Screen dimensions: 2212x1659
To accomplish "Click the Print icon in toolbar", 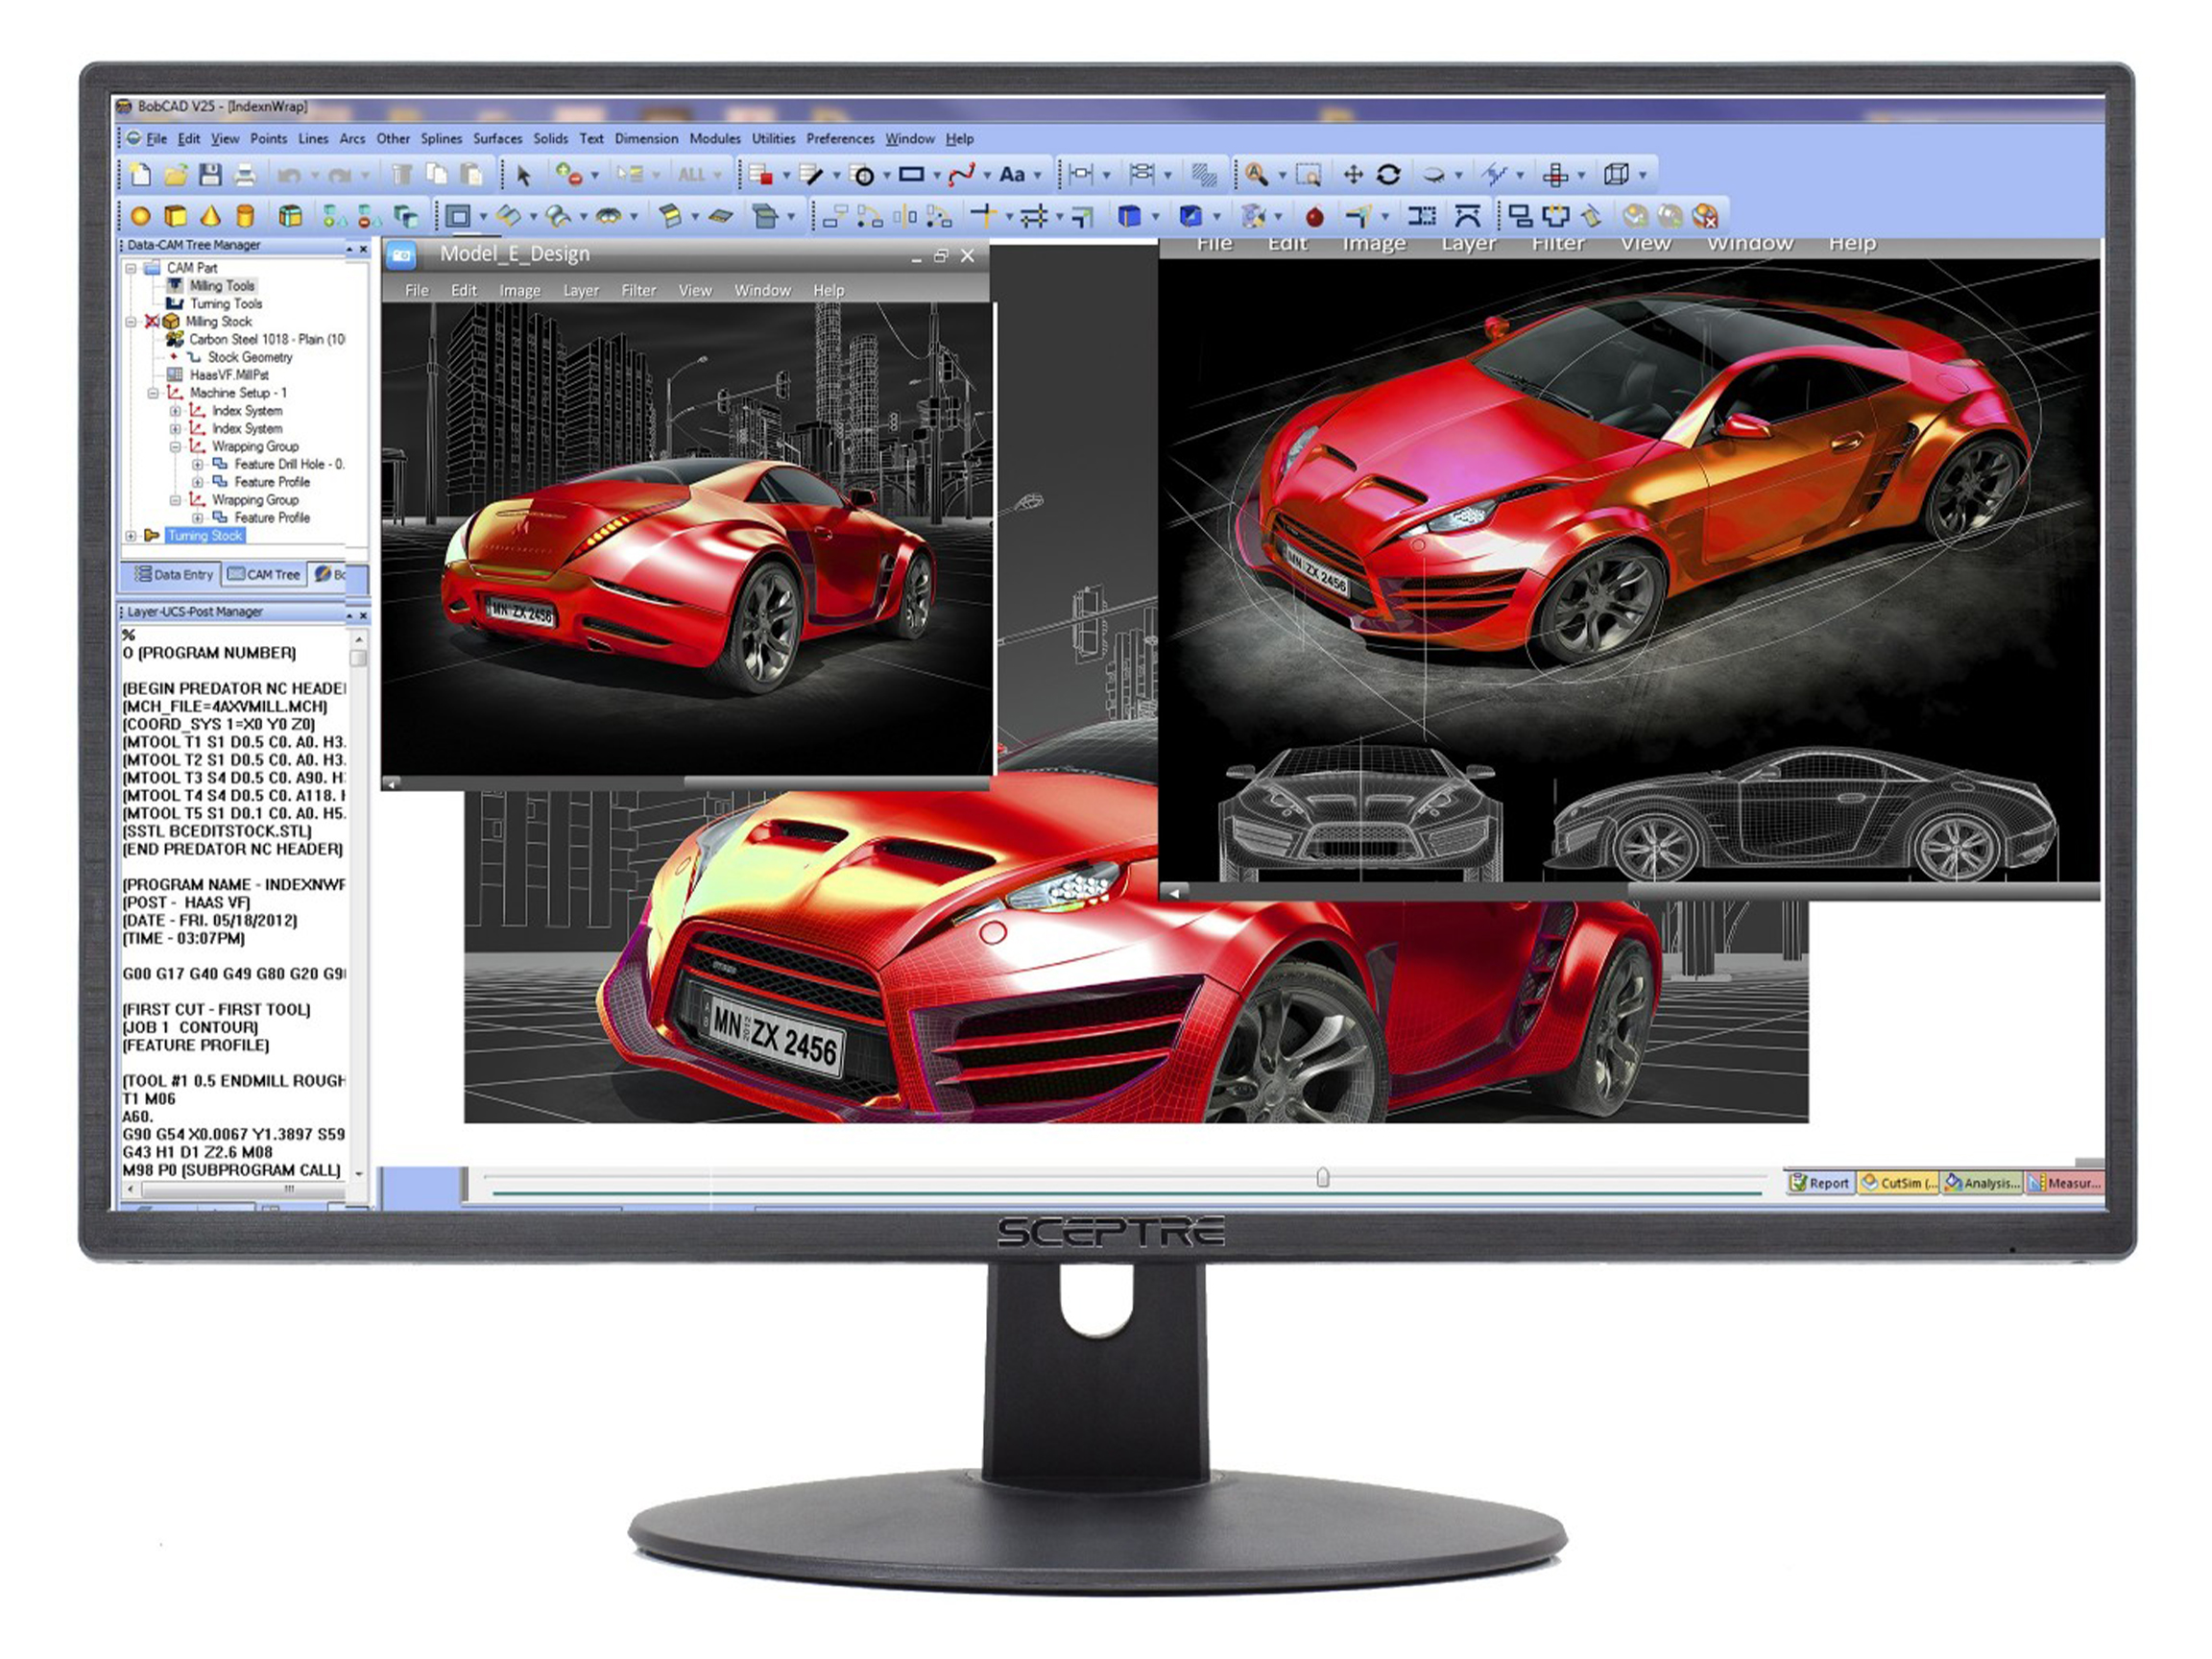I will point(245,176).
